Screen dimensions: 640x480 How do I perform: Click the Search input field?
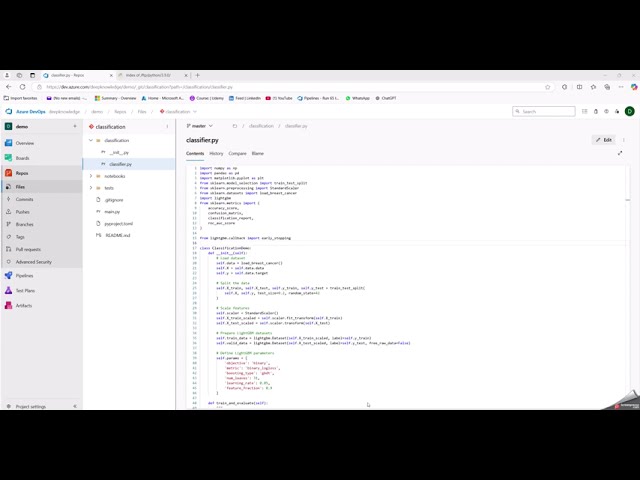click(x=544, y=111)
